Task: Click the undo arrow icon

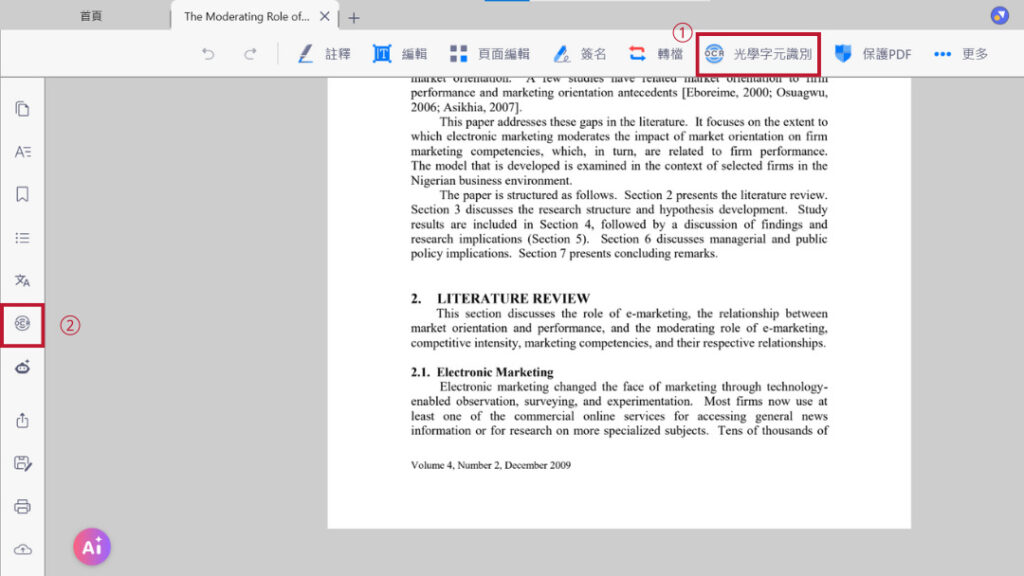Action: 208,54
